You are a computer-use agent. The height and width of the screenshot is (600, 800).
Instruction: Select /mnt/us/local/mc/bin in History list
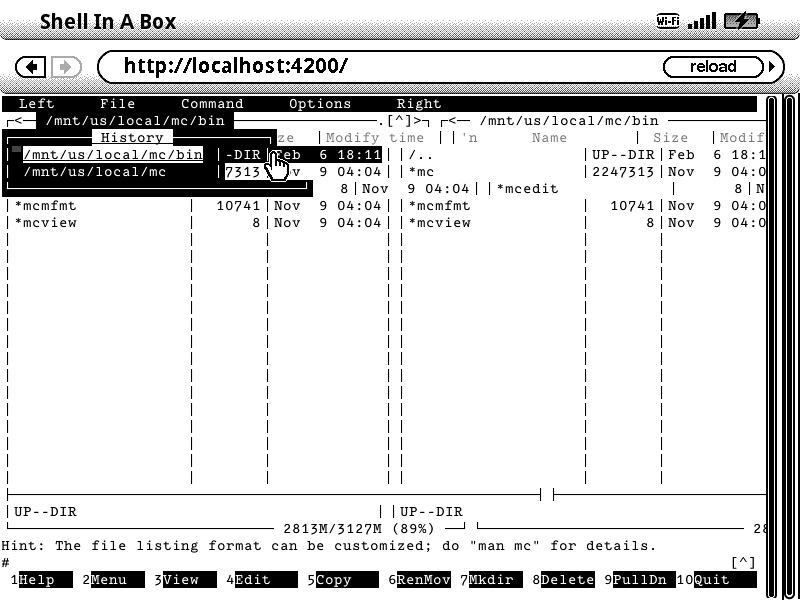click(113, 155)
